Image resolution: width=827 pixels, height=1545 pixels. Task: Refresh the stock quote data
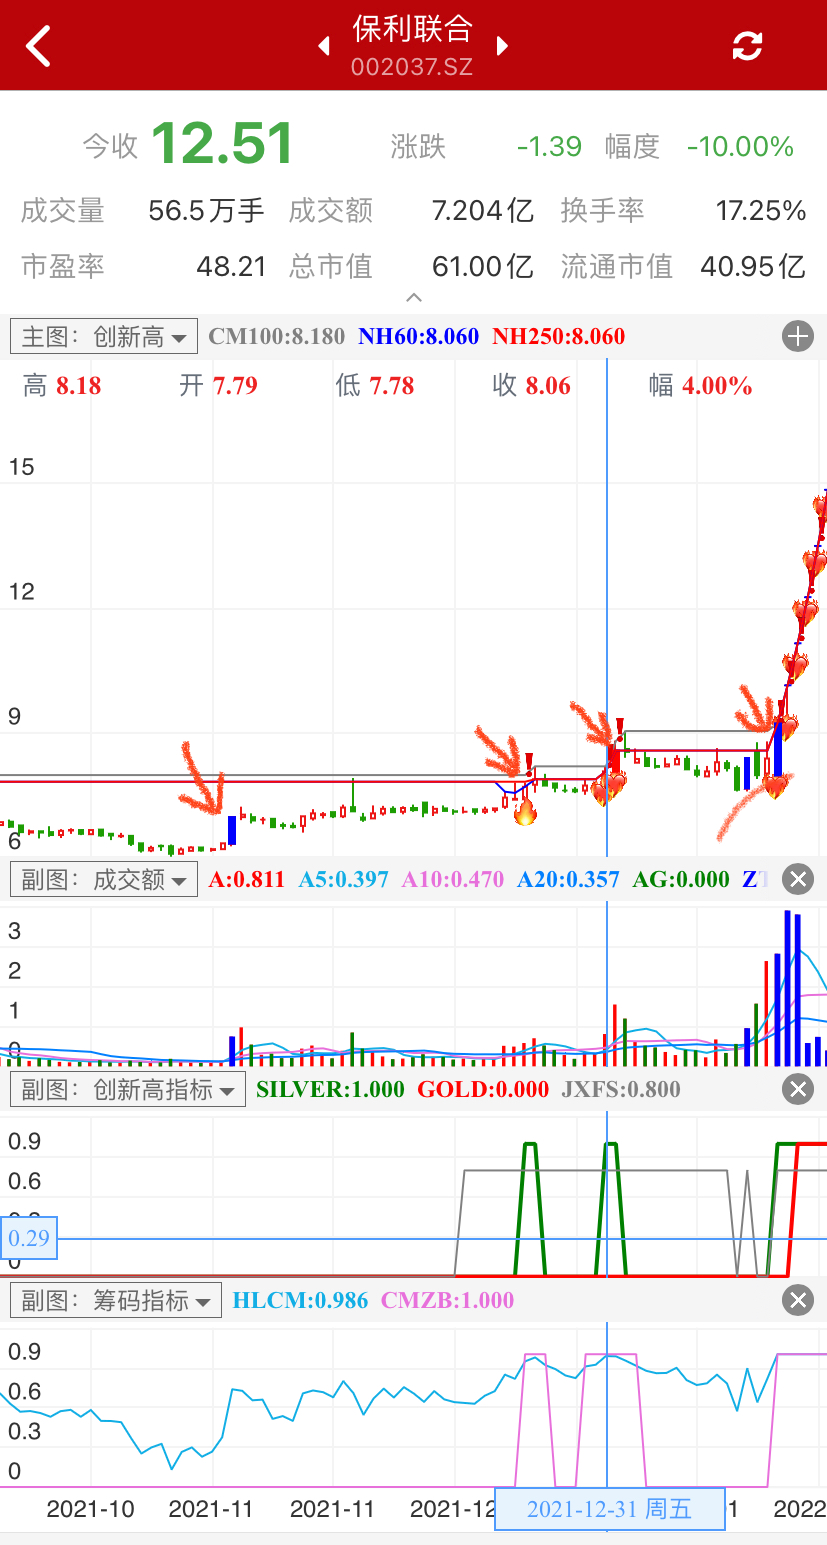[747, 46]
